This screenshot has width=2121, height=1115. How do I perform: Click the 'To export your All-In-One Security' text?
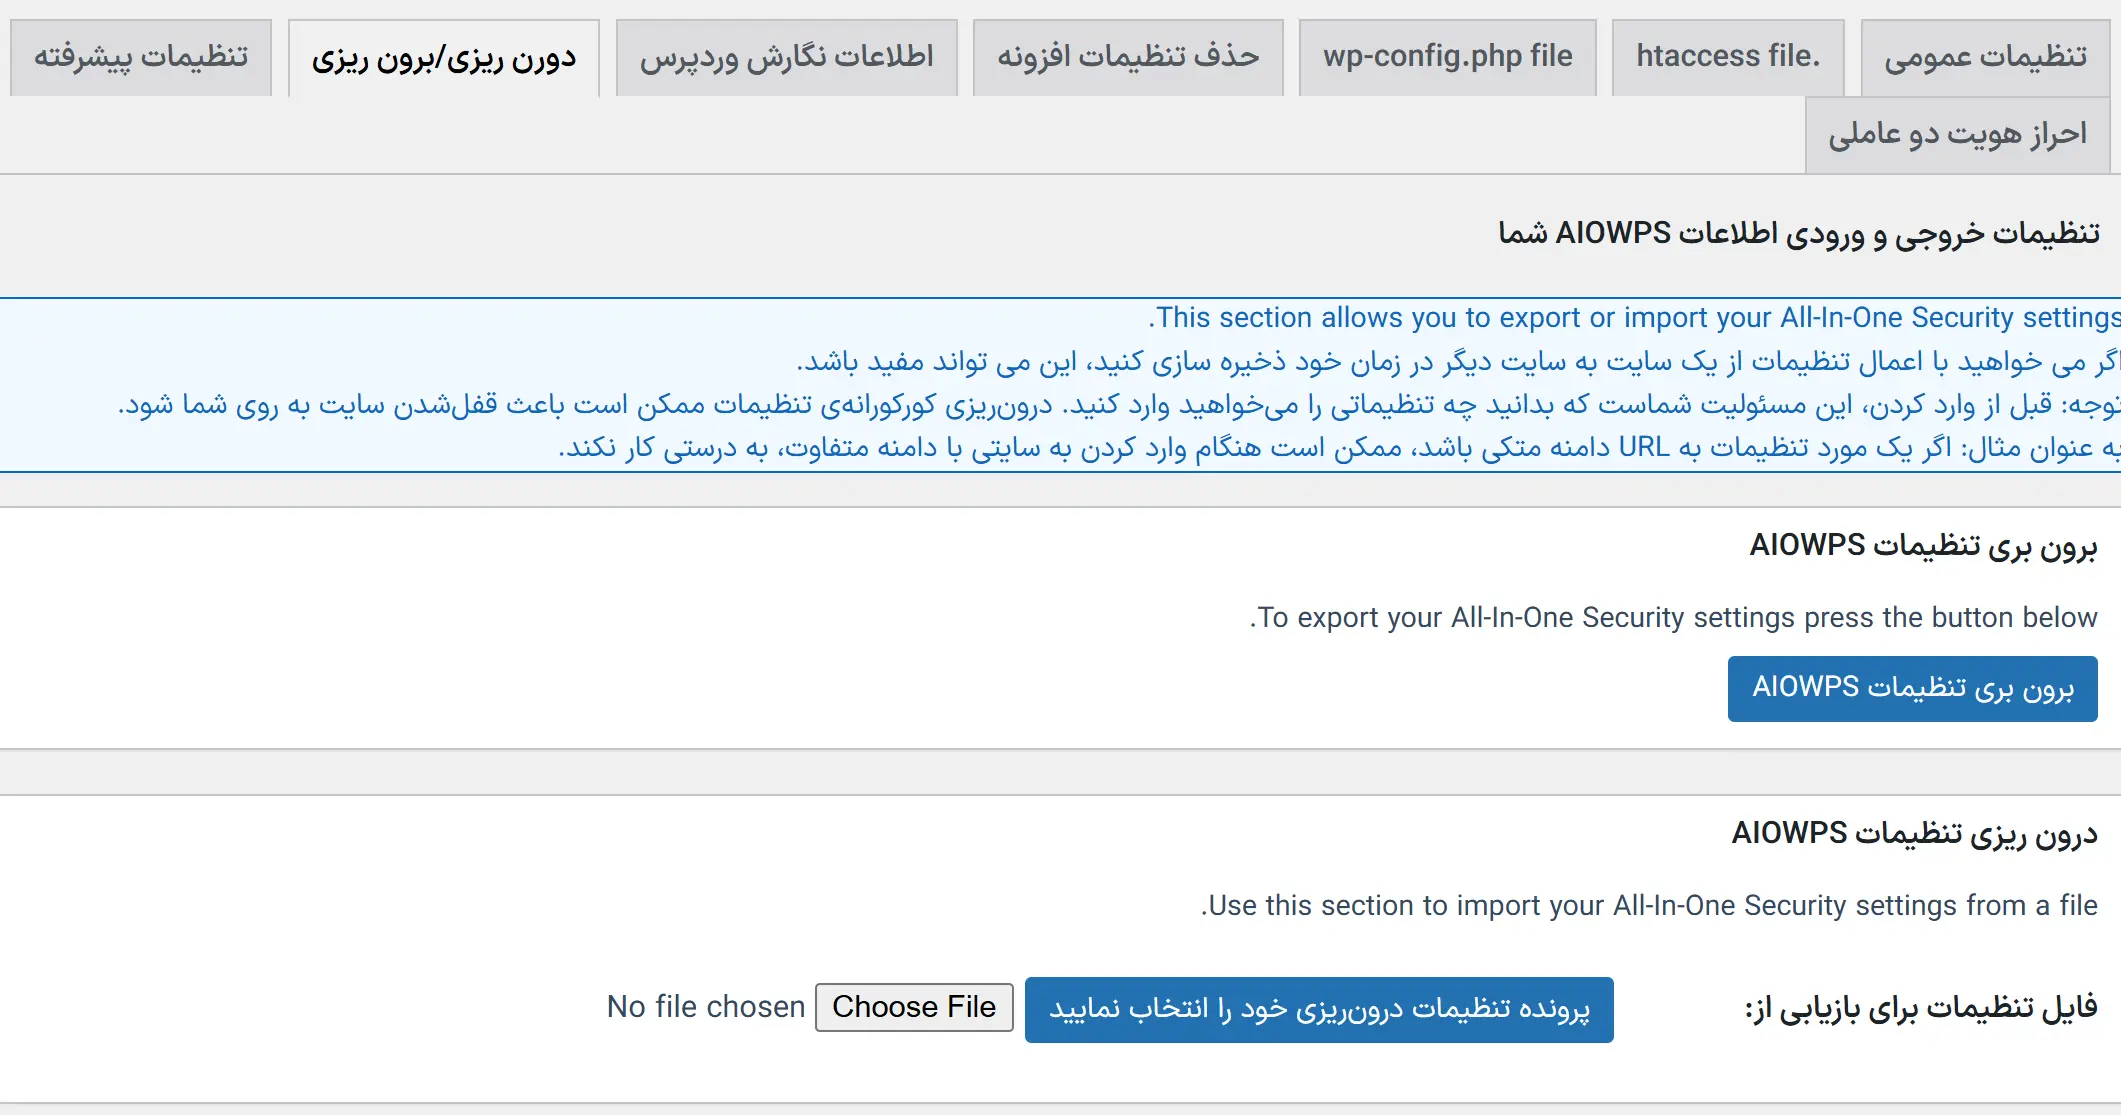click(1673, 618)
